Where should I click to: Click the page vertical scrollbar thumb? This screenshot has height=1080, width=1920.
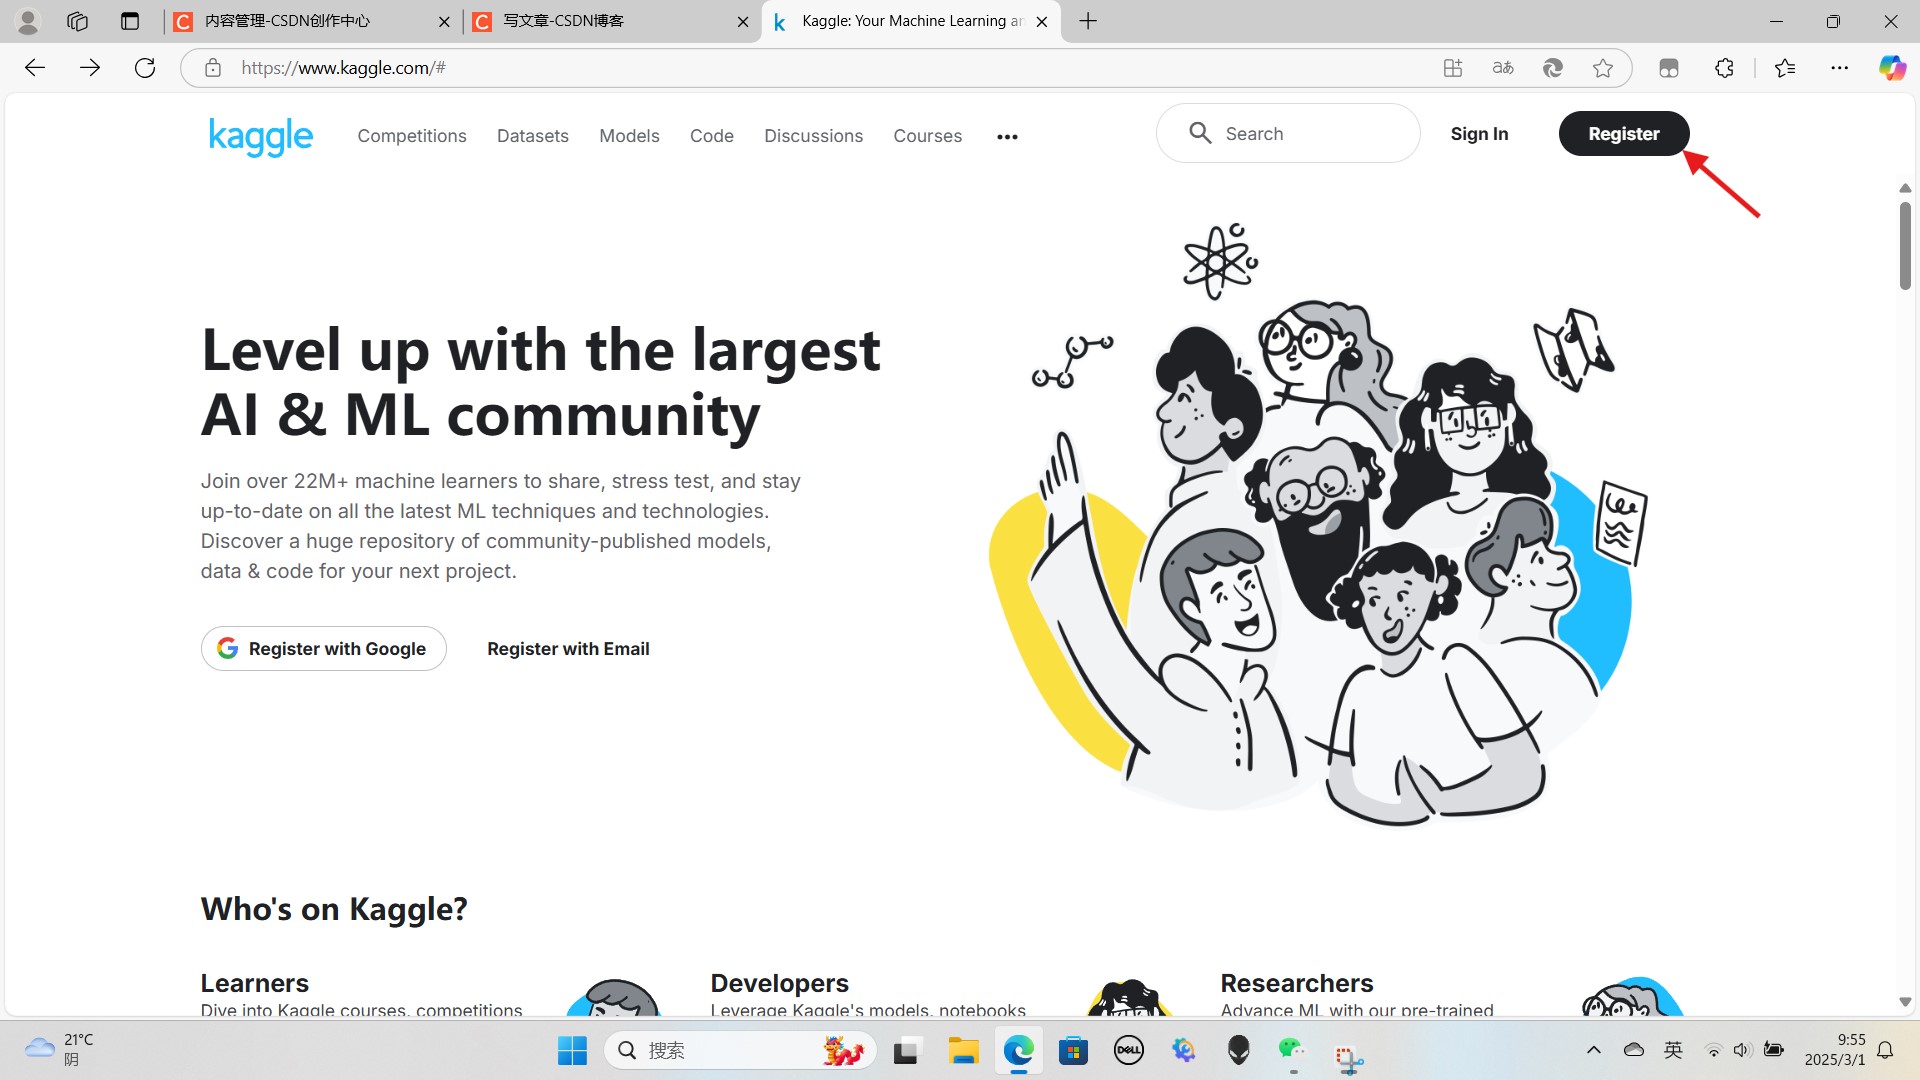tap(1905, 245)
